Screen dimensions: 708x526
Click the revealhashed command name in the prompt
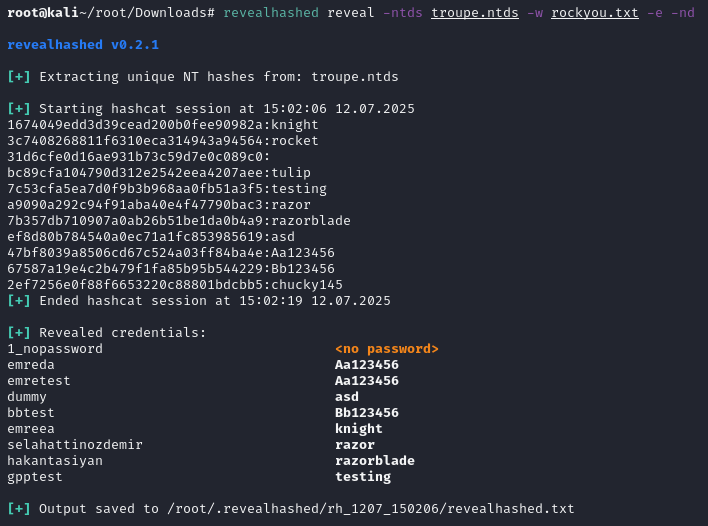(x=271, y=12)
